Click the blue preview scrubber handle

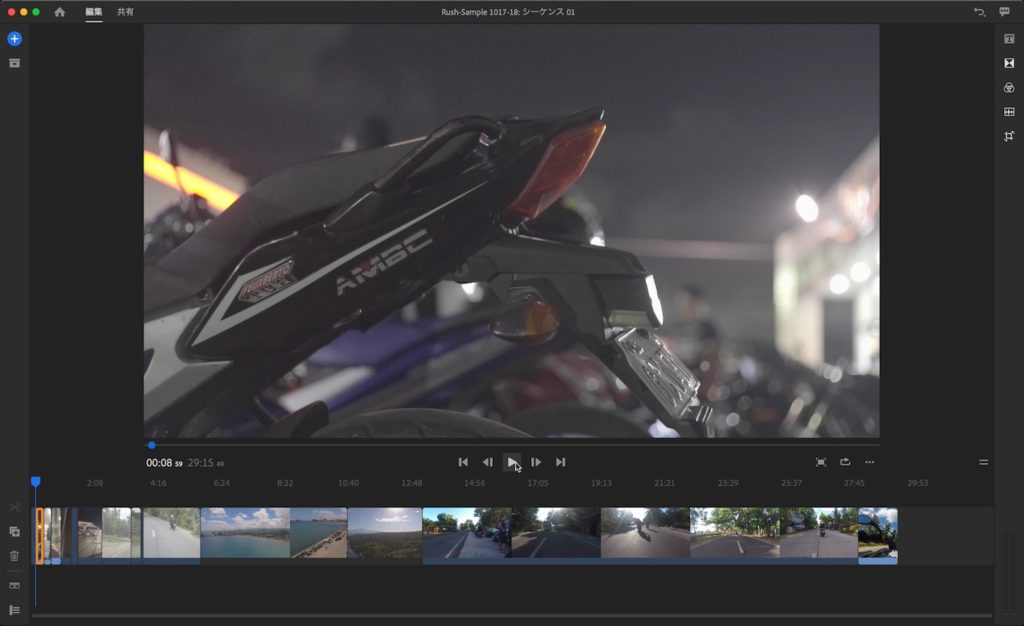(151, 445)
